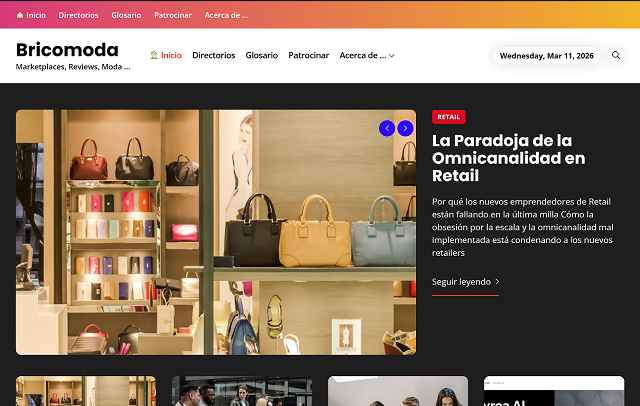Select Glosario in the main navigation
The width and height of the screenshot is (640, 406).
(262, 55)
